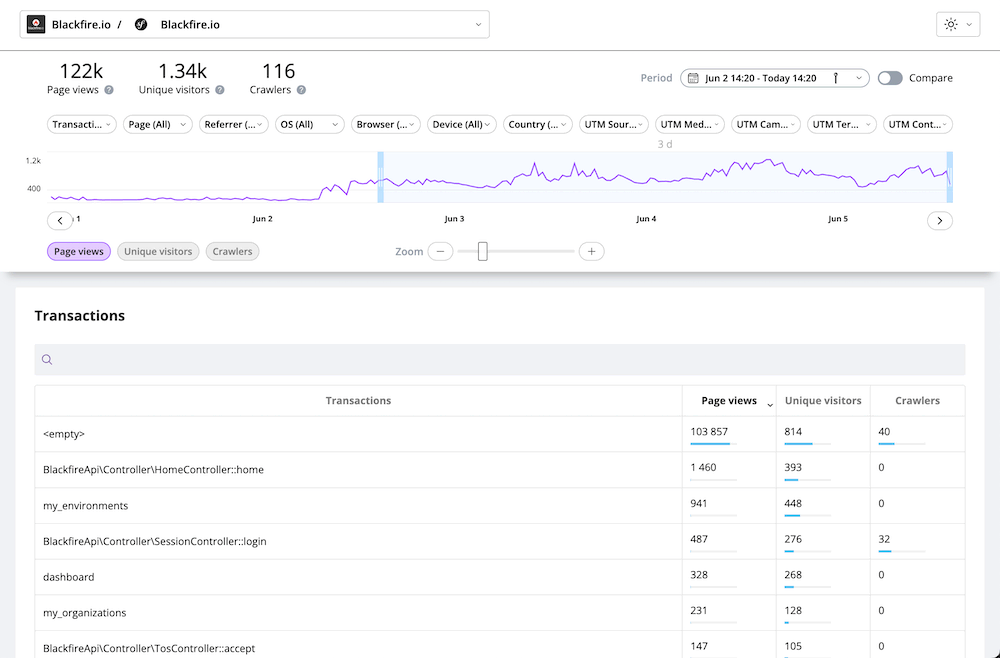Toggle the Compare switch

coord(890,78)
